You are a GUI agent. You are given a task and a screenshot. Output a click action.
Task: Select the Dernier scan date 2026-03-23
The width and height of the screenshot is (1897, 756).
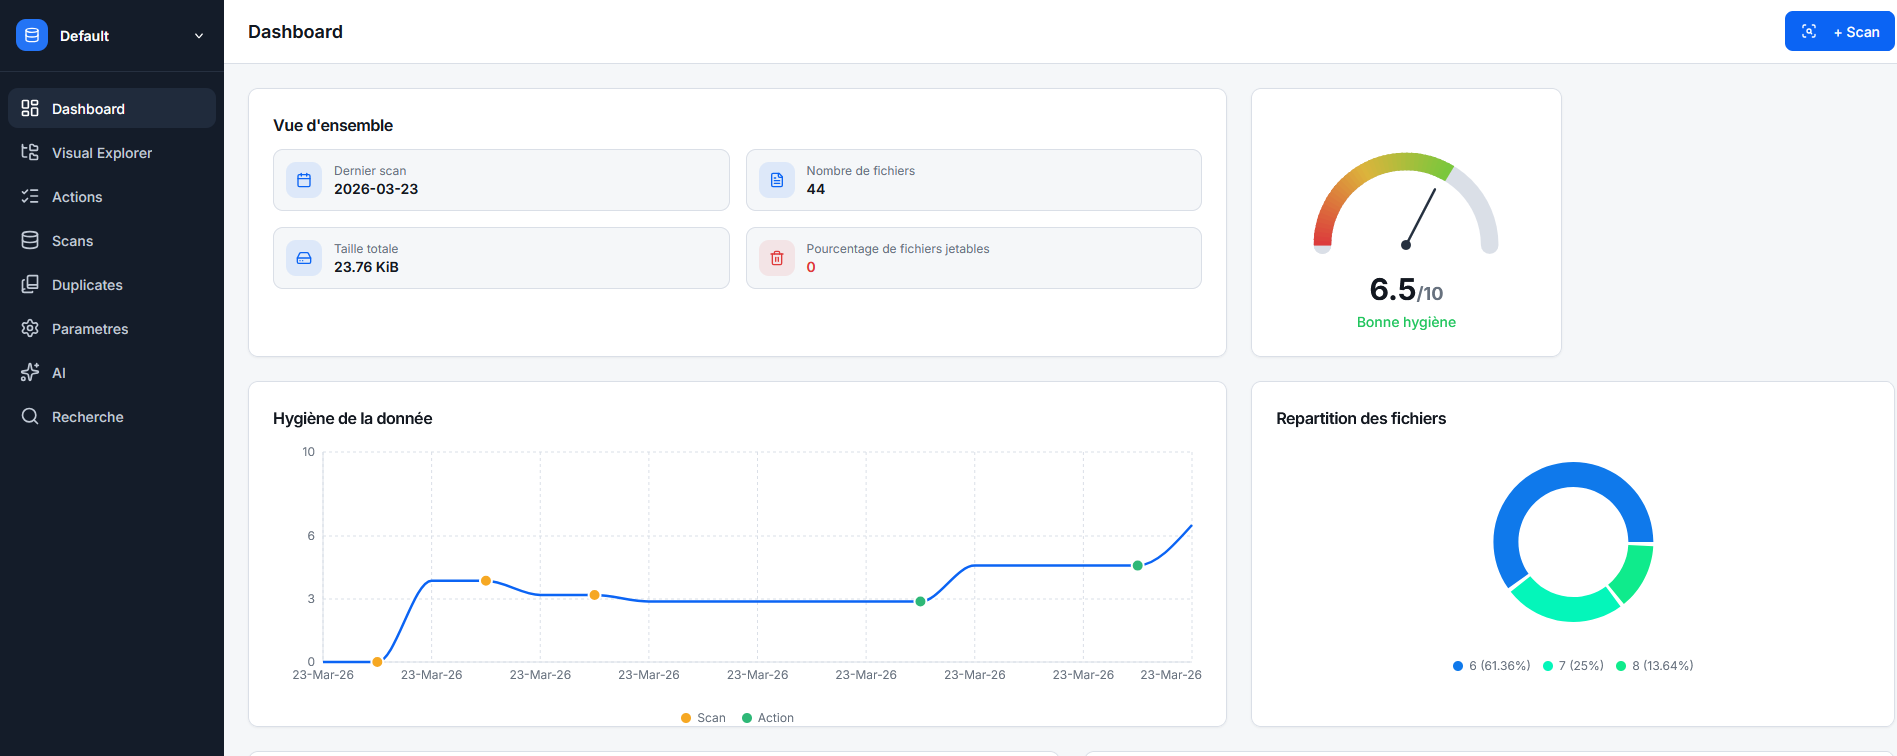376,189
